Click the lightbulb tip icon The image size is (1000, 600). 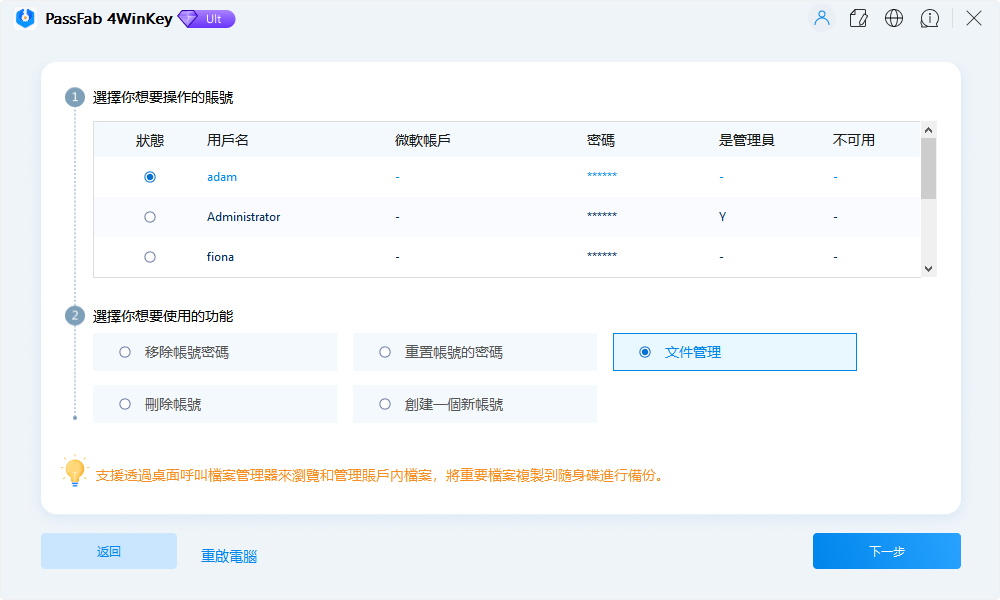[74, 471]
